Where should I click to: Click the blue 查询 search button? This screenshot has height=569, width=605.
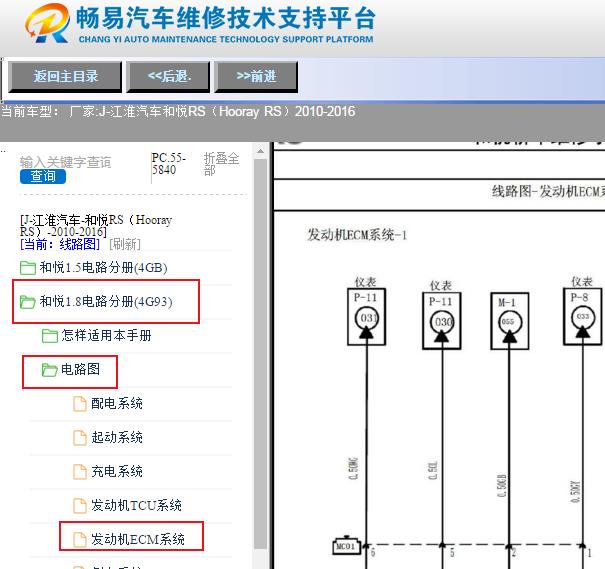click(43, 176)
